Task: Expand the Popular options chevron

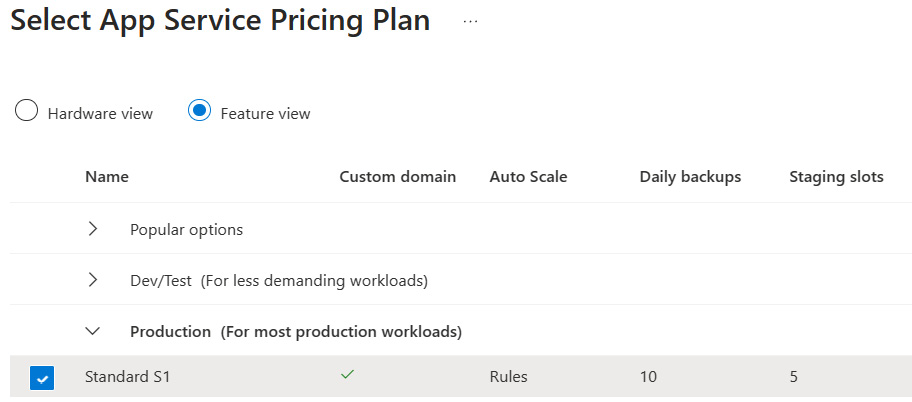Action: (92, 229)
